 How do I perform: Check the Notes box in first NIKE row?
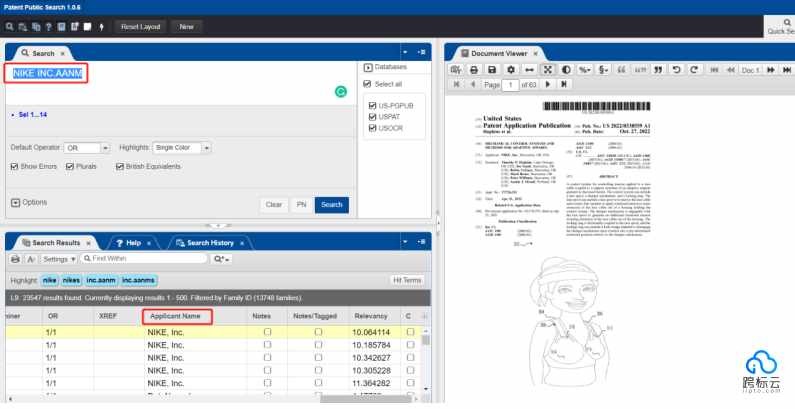pos(267,332)
